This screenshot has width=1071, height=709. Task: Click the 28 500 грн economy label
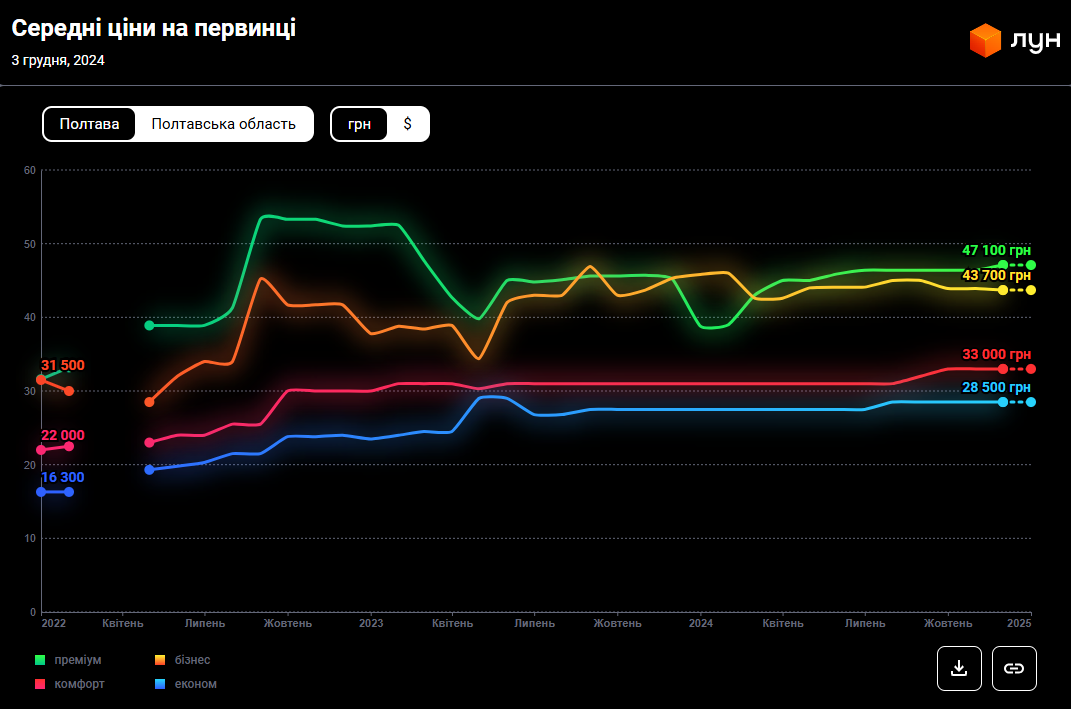tap(995, 387)
